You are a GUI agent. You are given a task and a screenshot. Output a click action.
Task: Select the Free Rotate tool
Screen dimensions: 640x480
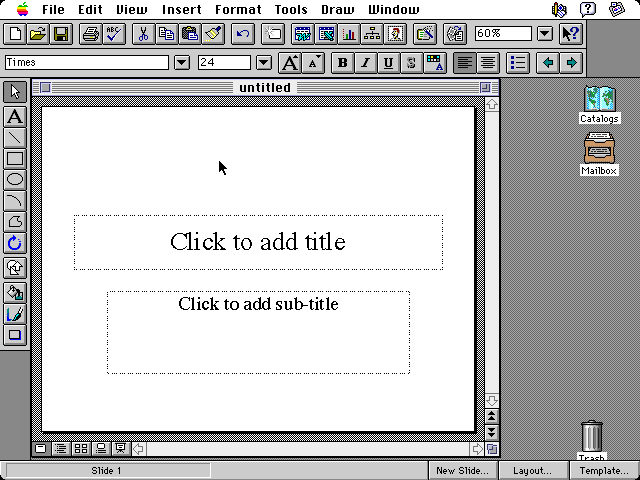point(15,243)
